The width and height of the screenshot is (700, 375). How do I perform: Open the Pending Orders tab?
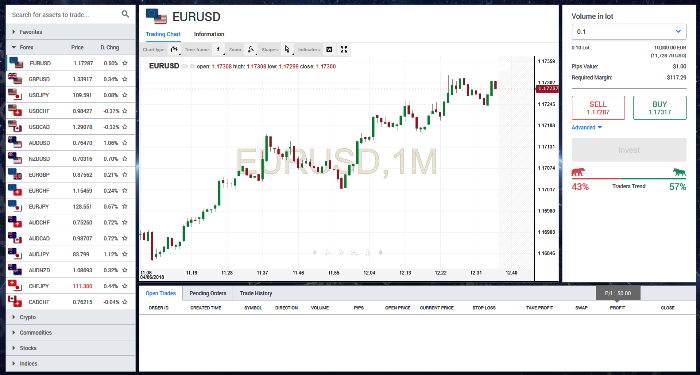[208, 293]
